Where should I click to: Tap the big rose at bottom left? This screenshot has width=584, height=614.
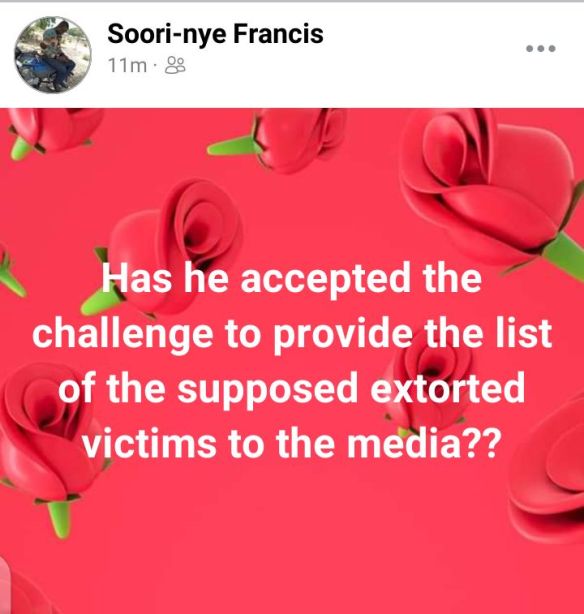coord(47,442)
